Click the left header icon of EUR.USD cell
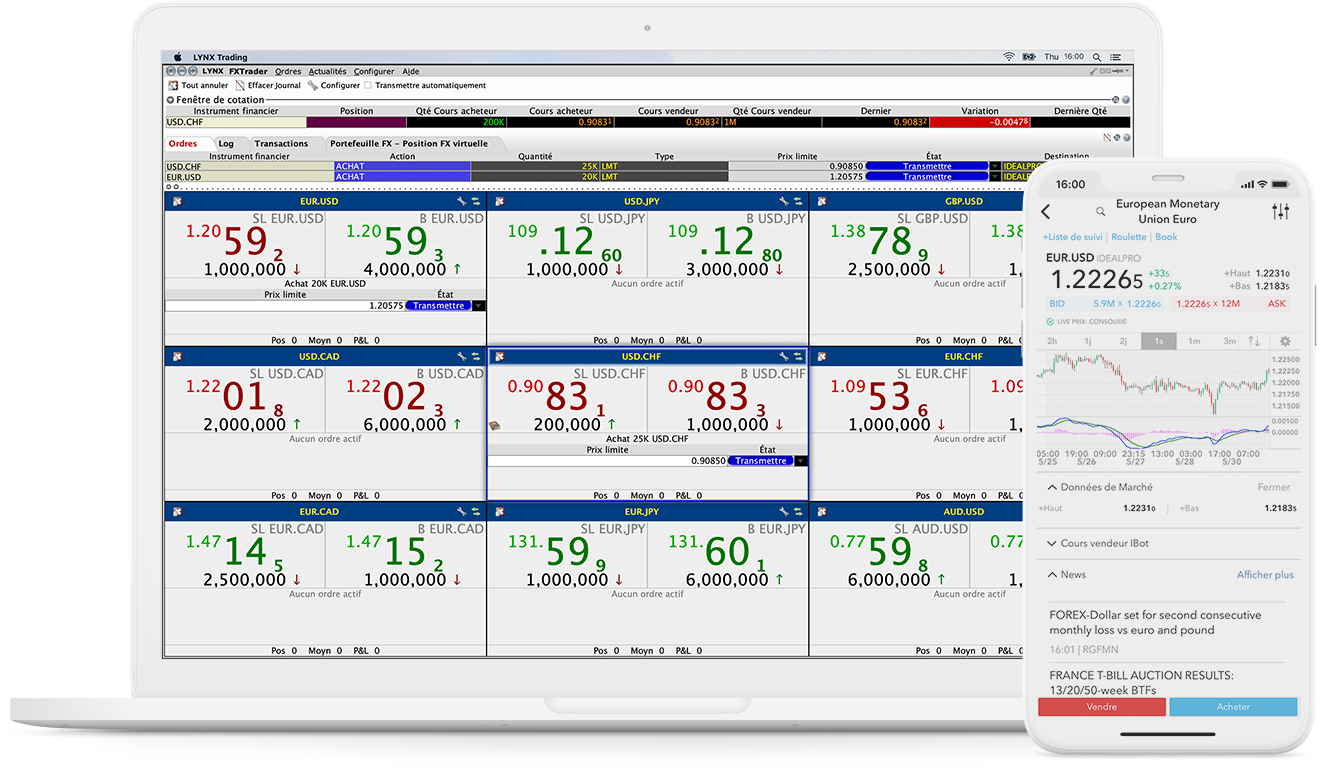The width and height of the screenshot is (1328, 768). click(x=177, y=201)
